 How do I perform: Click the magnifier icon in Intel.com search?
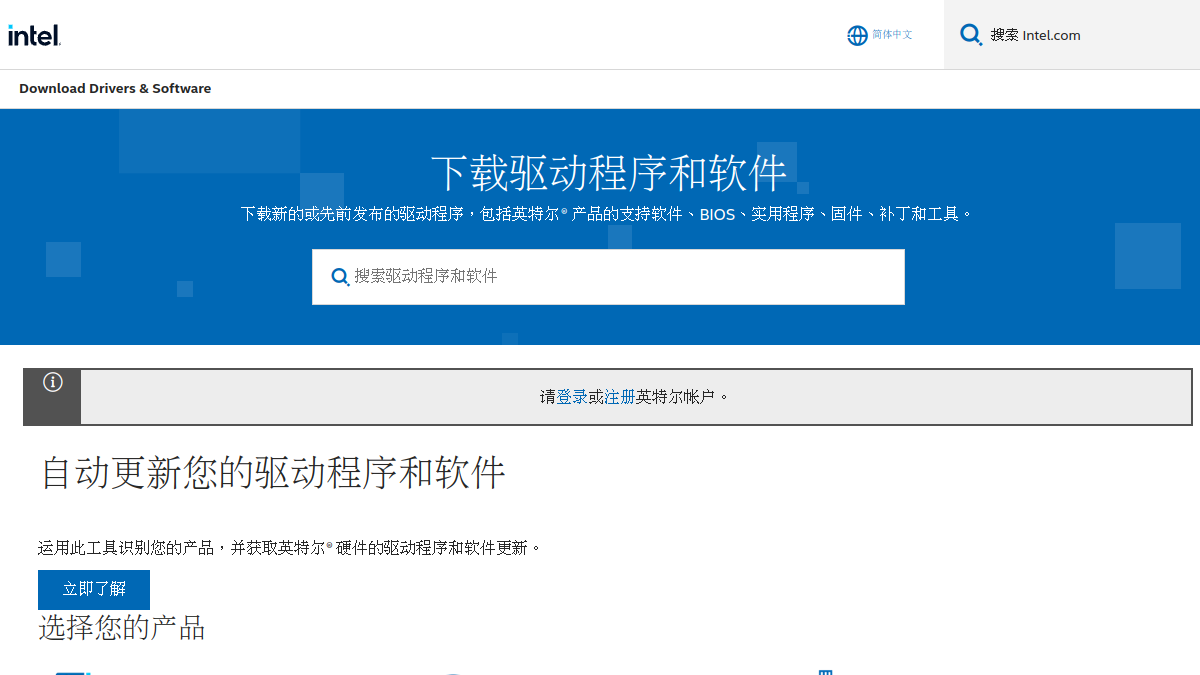(971, 35)
